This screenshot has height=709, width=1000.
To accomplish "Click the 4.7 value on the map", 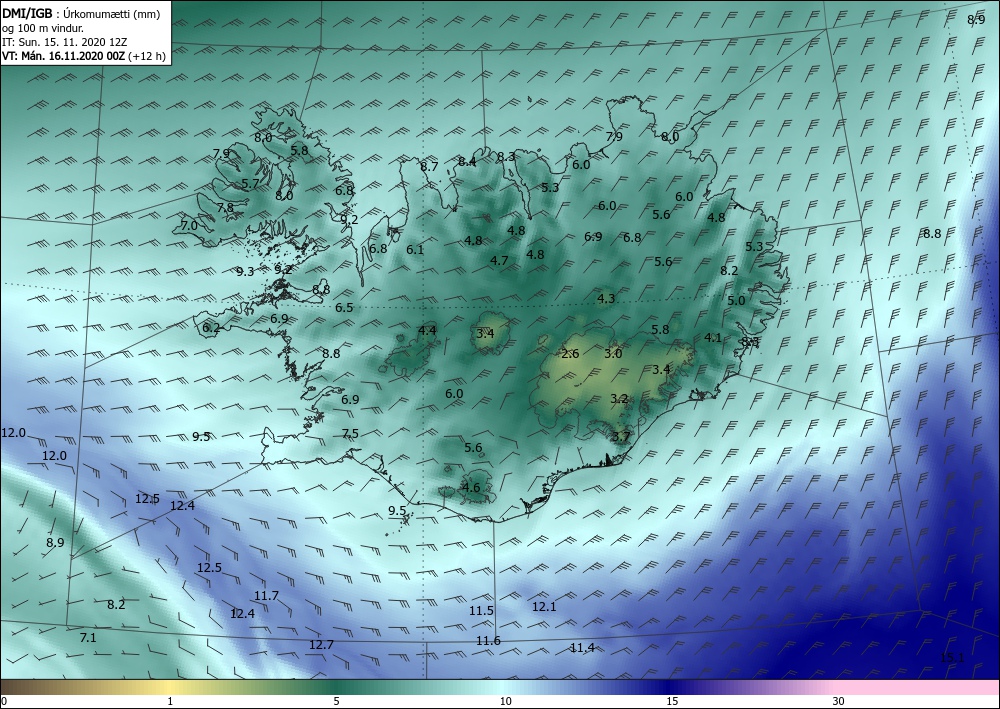I will tap(499, 261).
